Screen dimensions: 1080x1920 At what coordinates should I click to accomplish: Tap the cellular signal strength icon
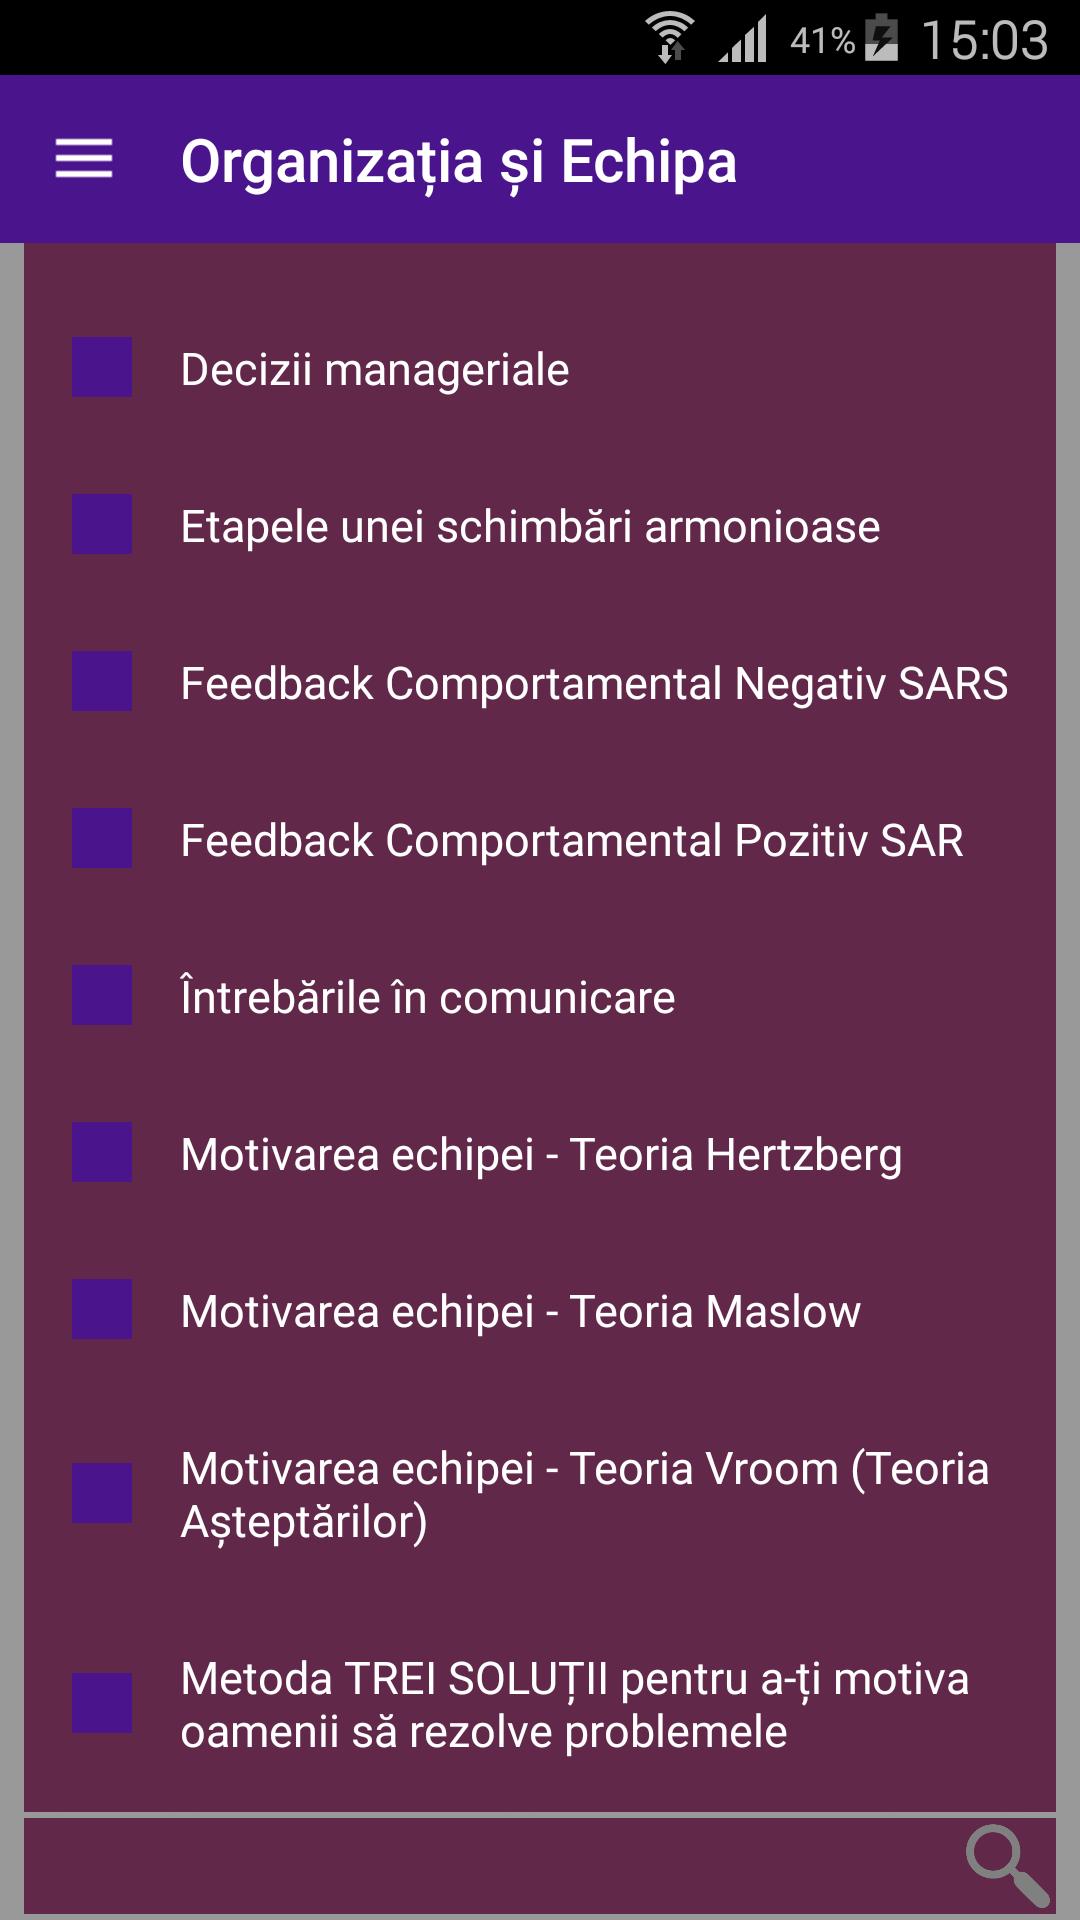point(743,40)
